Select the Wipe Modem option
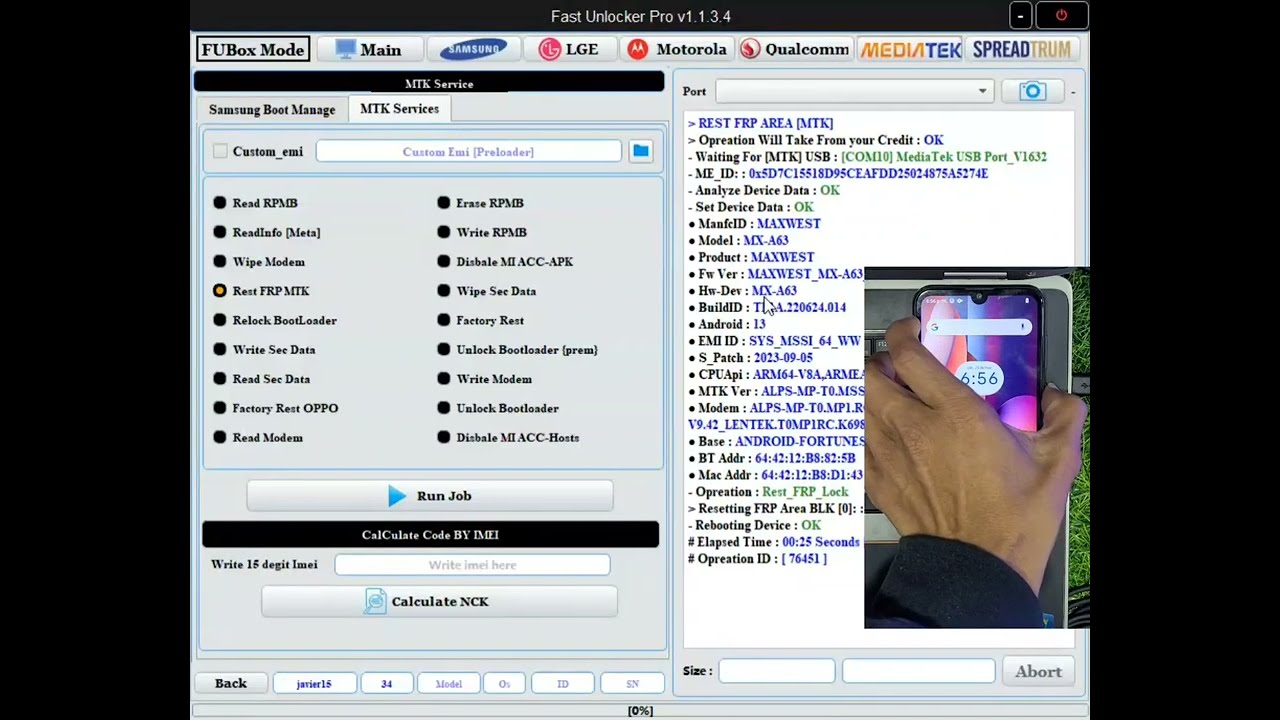 coord(259,262)
